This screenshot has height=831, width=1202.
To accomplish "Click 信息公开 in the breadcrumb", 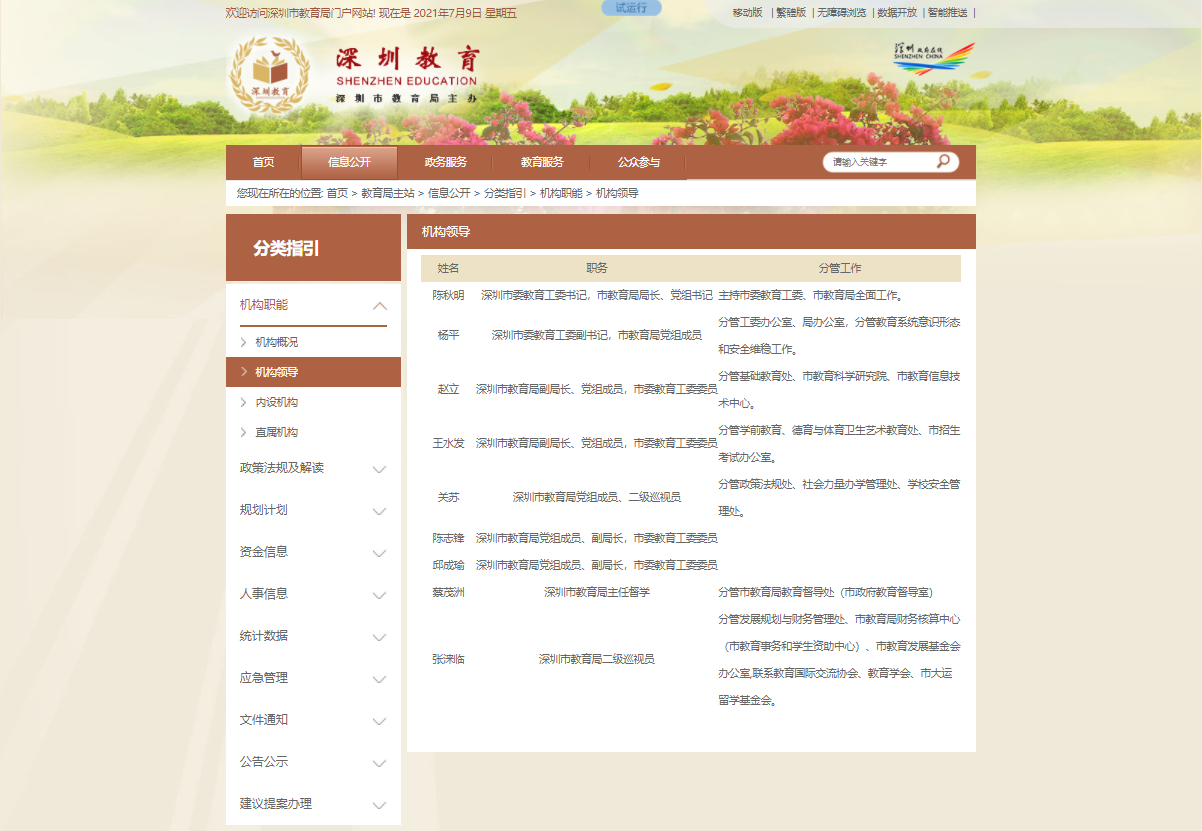I will pyautogui.click(x=449, y=193).
